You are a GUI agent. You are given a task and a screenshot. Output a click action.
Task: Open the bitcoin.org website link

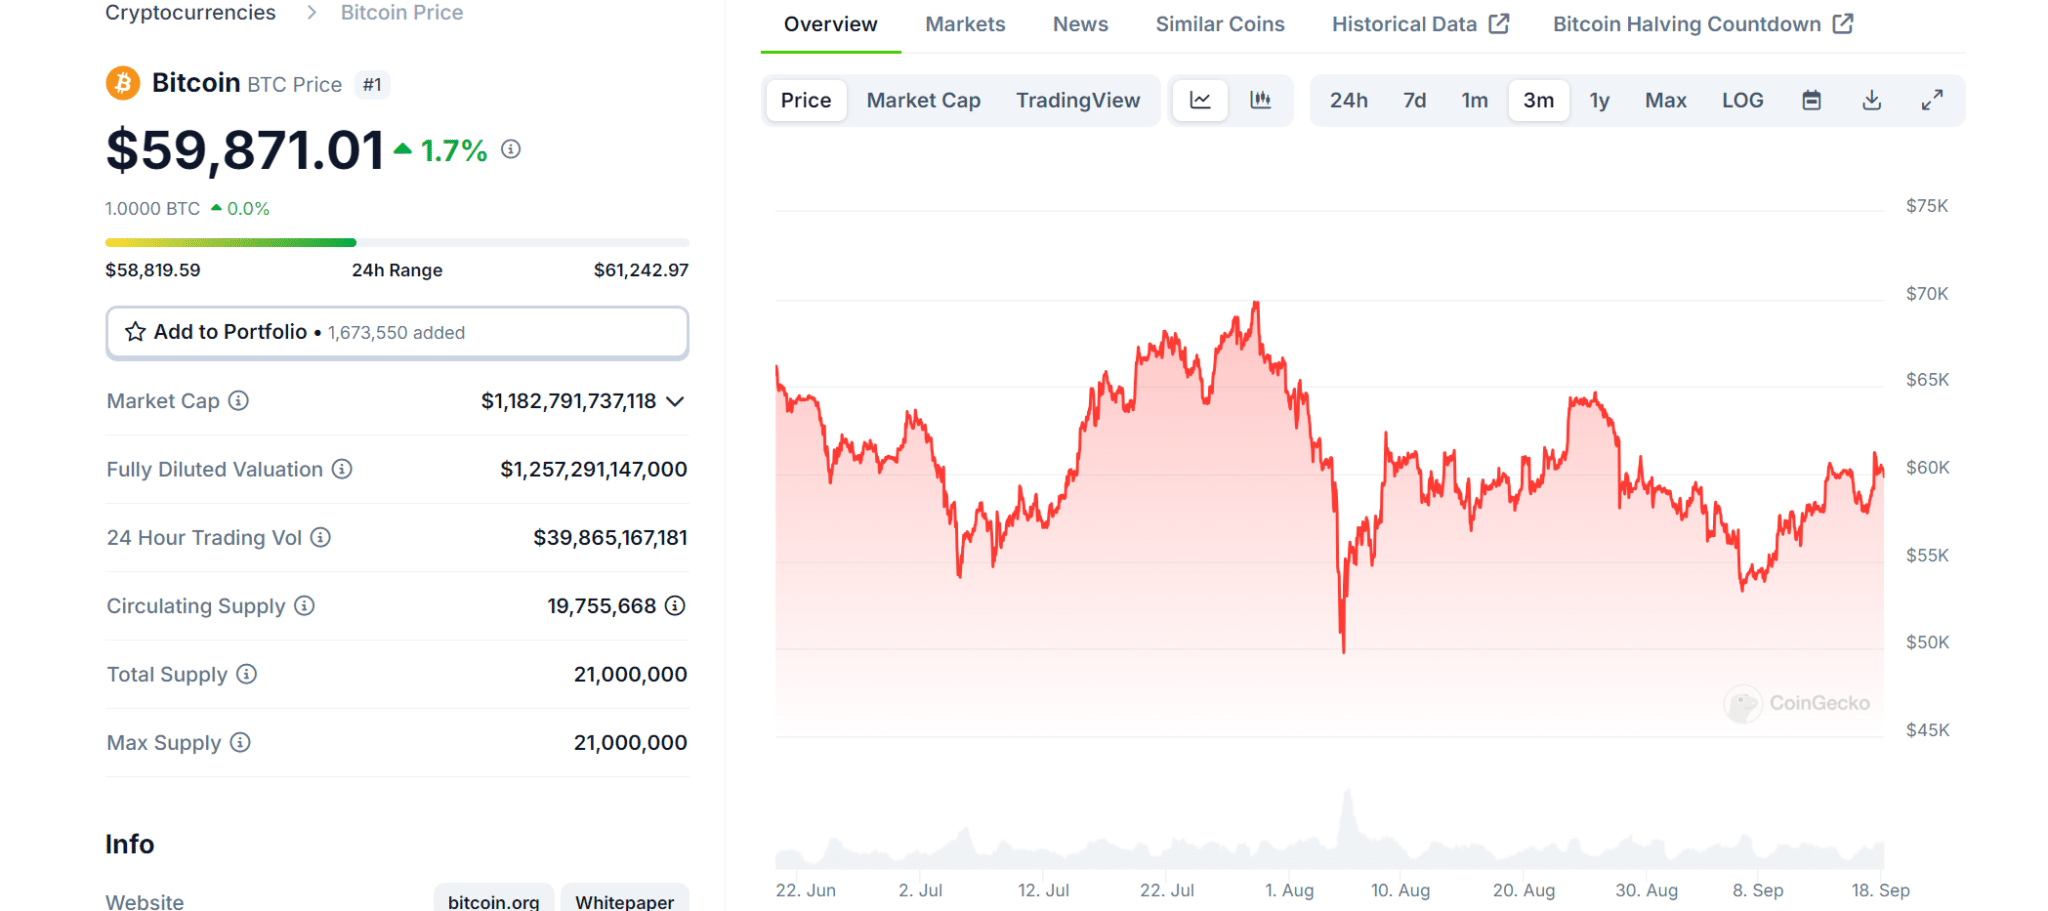493,901
